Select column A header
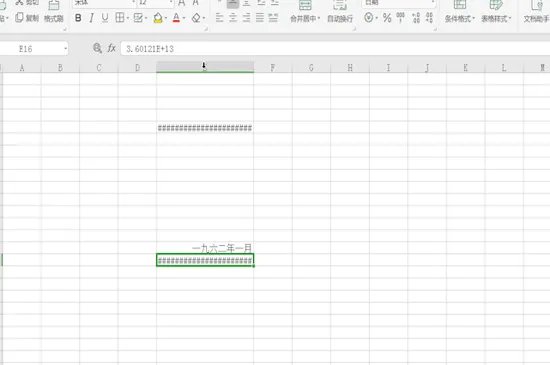Viewport: 550px width, 365px height. (x=22, y=67)
